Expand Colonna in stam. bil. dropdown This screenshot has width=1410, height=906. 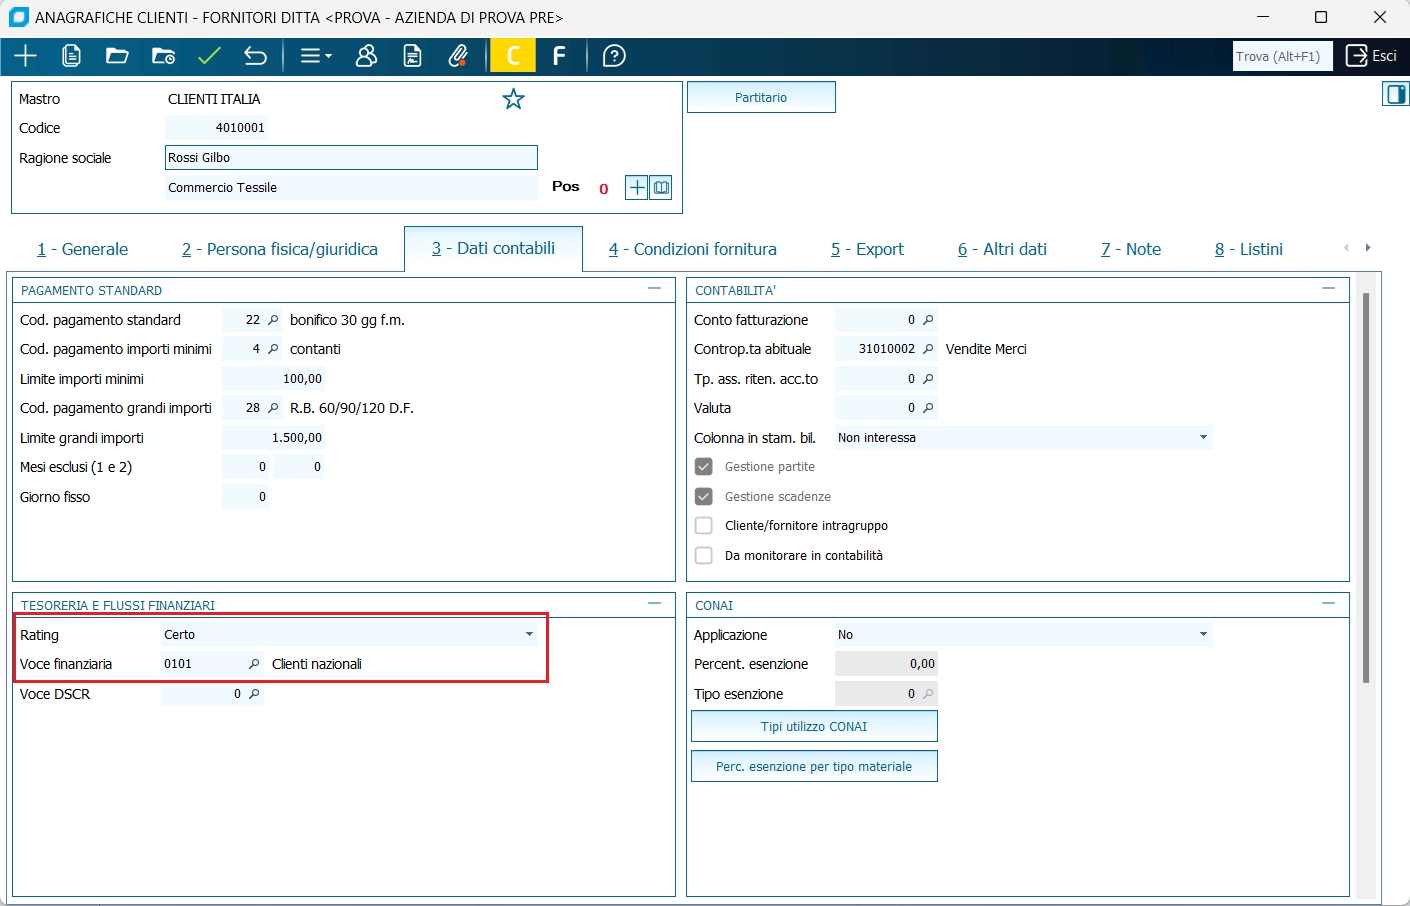coord(1203,438)
